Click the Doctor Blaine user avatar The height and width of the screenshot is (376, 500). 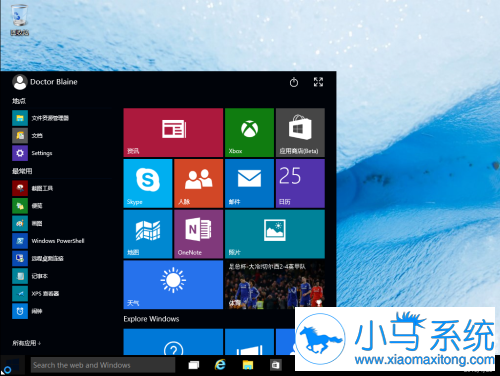(x=20, y=82)
